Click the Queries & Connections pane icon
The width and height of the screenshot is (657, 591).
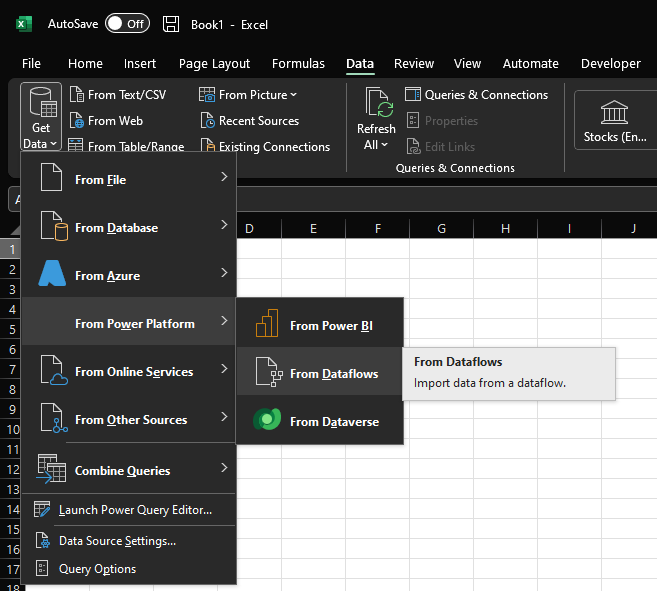[413, 94]
